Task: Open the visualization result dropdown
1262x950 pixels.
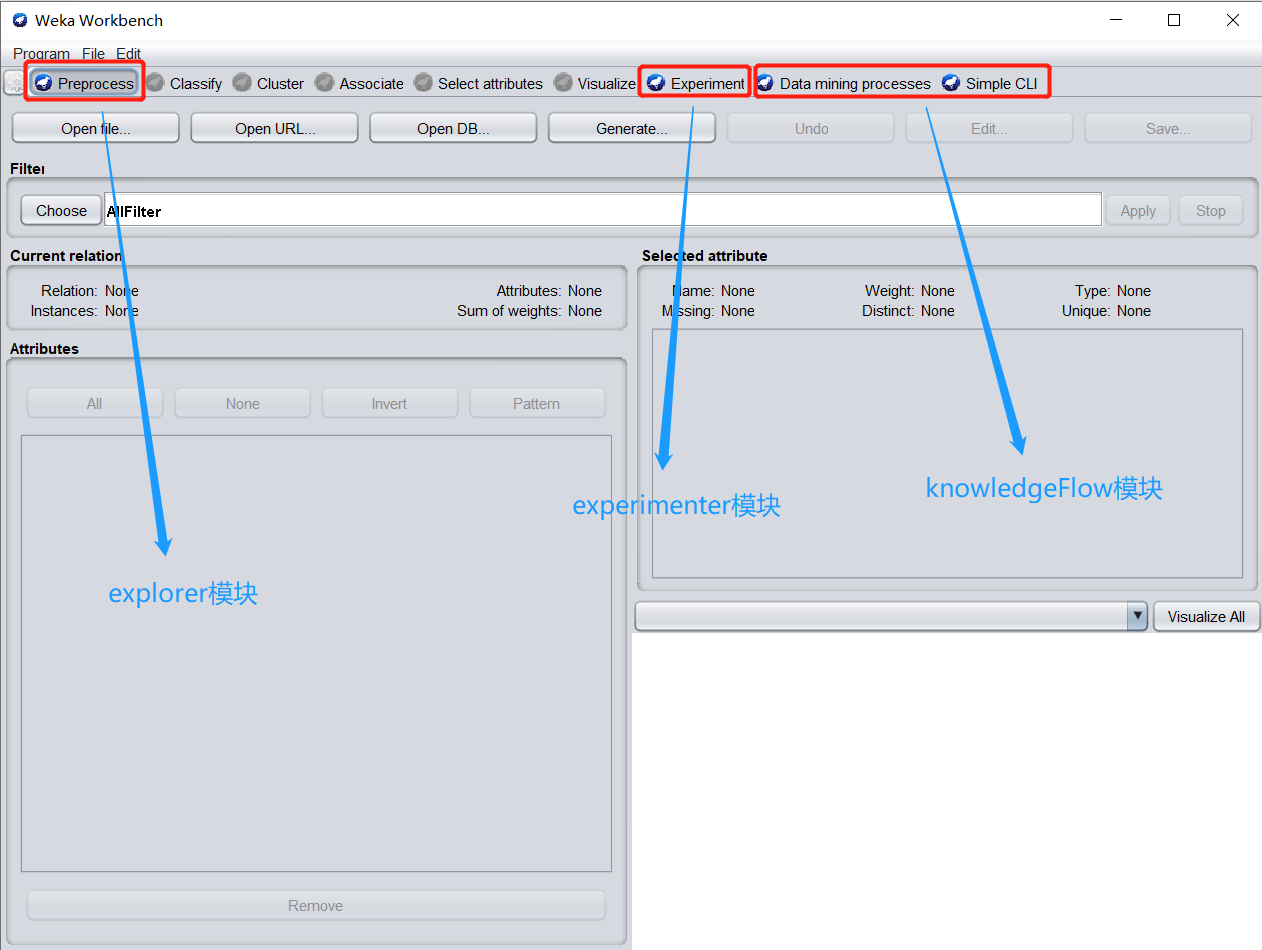Action: pos(1138,616)
